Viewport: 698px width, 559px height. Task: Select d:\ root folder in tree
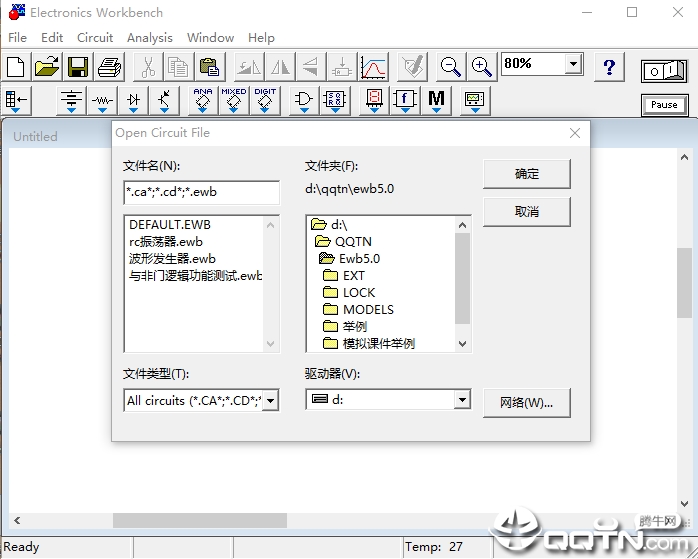329,225
